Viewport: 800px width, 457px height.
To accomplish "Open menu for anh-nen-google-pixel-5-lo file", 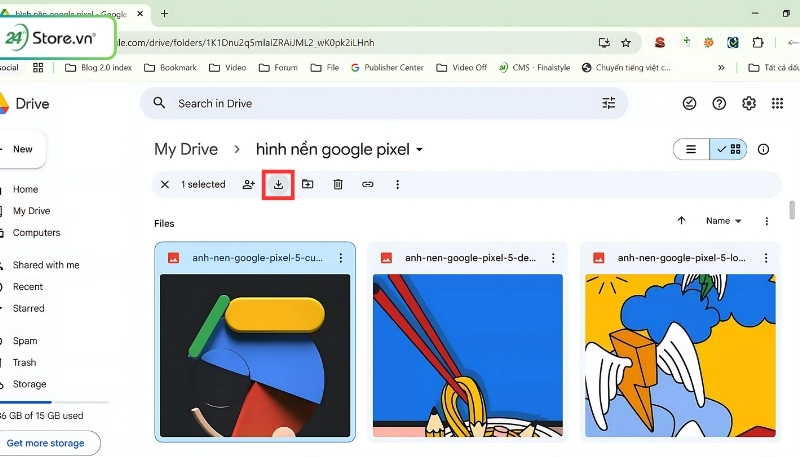I will pyautogui.click(x=766, y=258).
